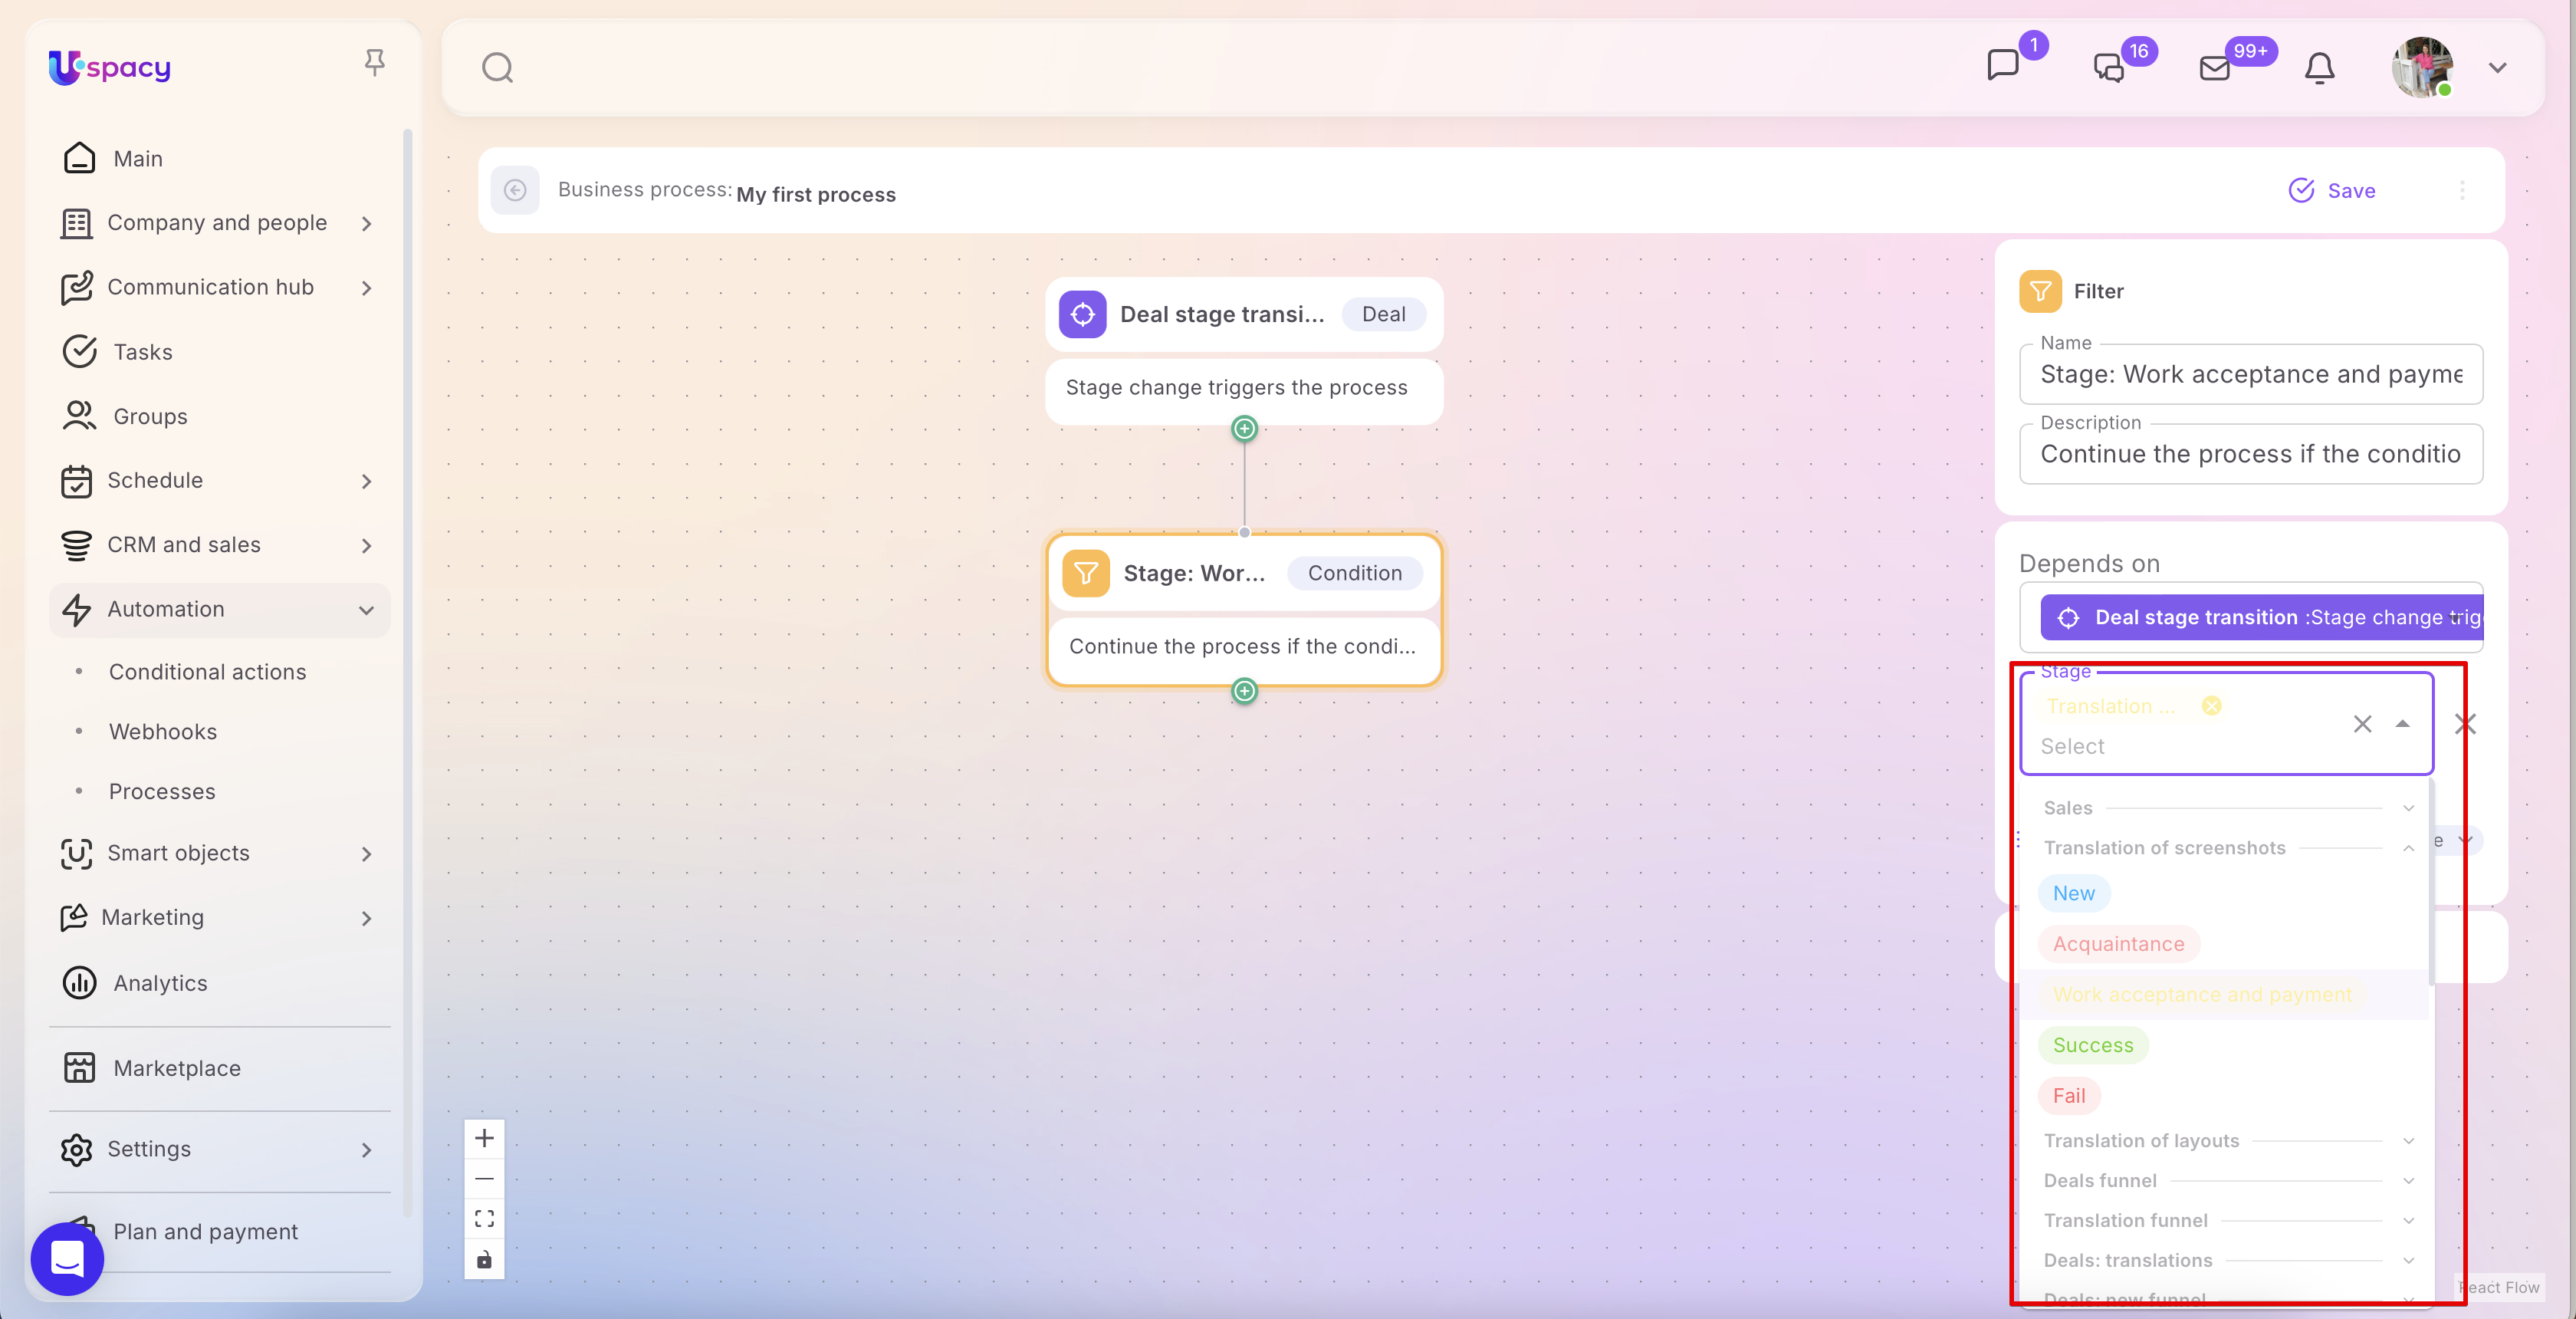Go back using the arrow beside Business process

tap(515, 190)
